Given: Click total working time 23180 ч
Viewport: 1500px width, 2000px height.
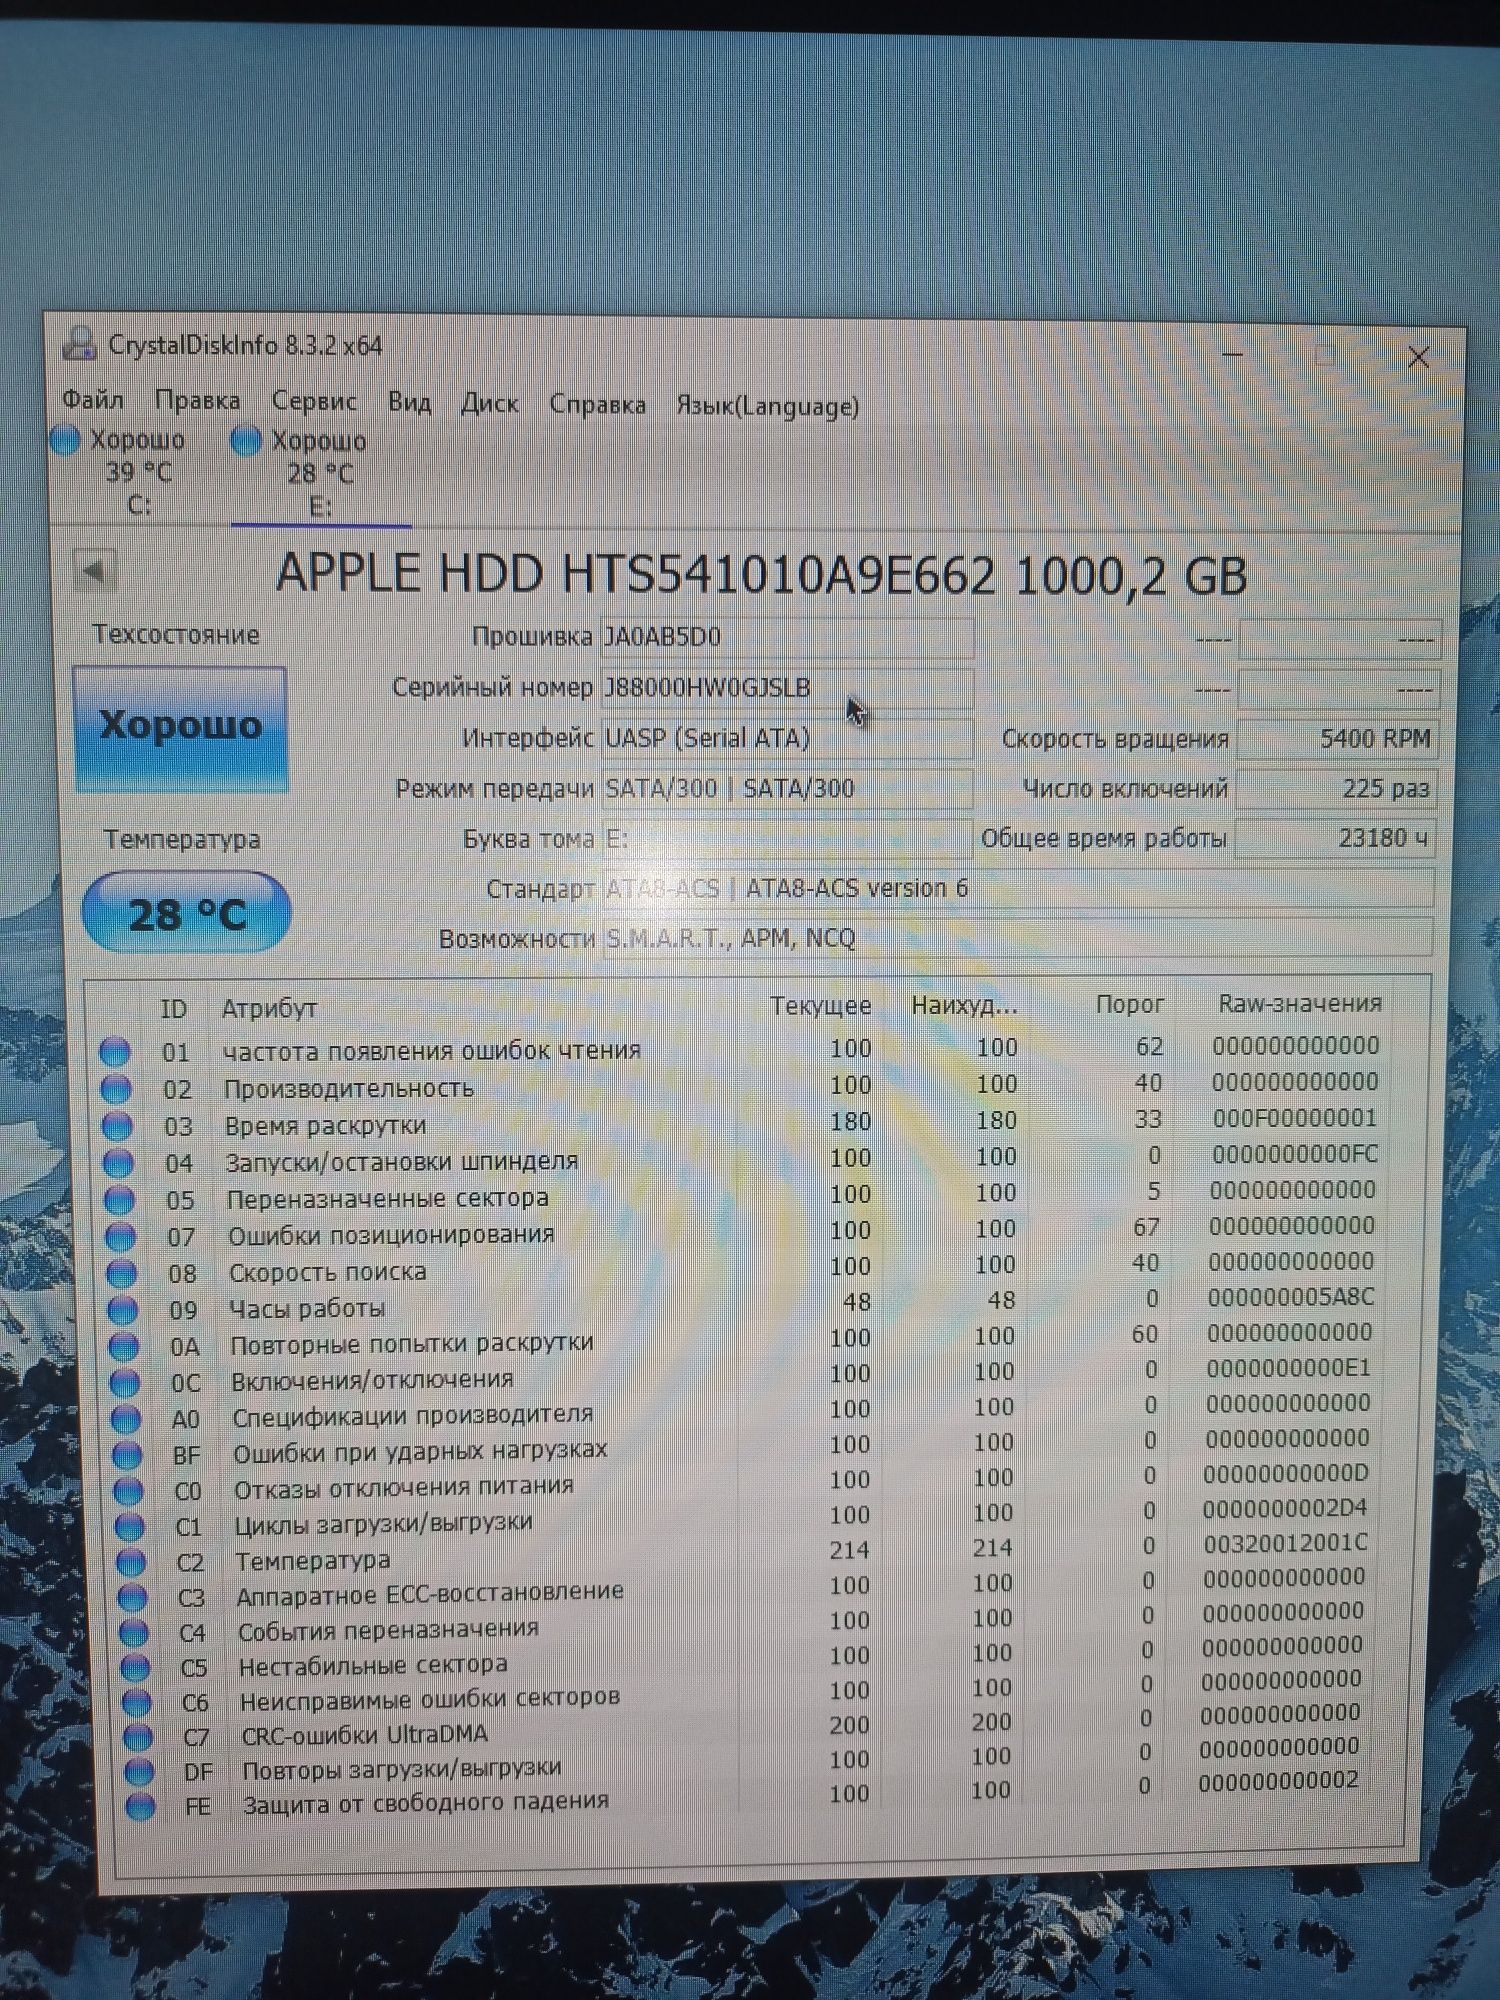Looking at the screenshot, I should (1338, 838).
